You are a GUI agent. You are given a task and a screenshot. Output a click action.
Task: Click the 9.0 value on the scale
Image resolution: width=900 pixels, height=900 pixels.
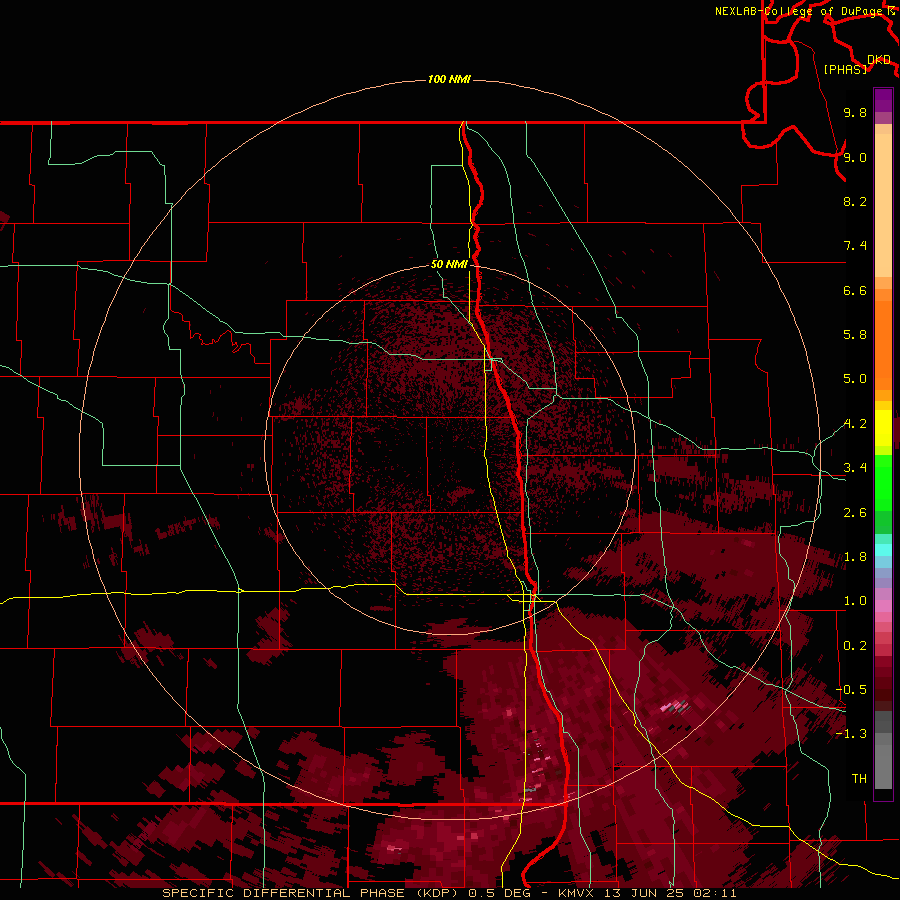pyautogui.click(x=855, y=157)
